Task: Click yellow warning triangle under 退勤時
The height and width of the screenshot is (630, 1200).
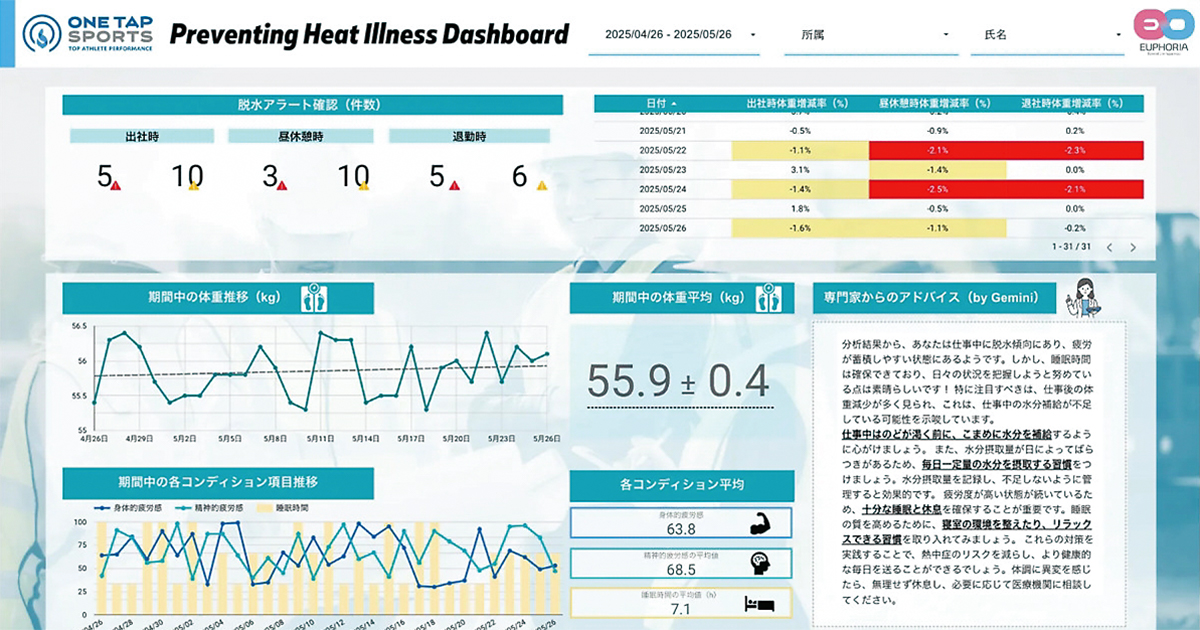Action: (x=542, y=185)
